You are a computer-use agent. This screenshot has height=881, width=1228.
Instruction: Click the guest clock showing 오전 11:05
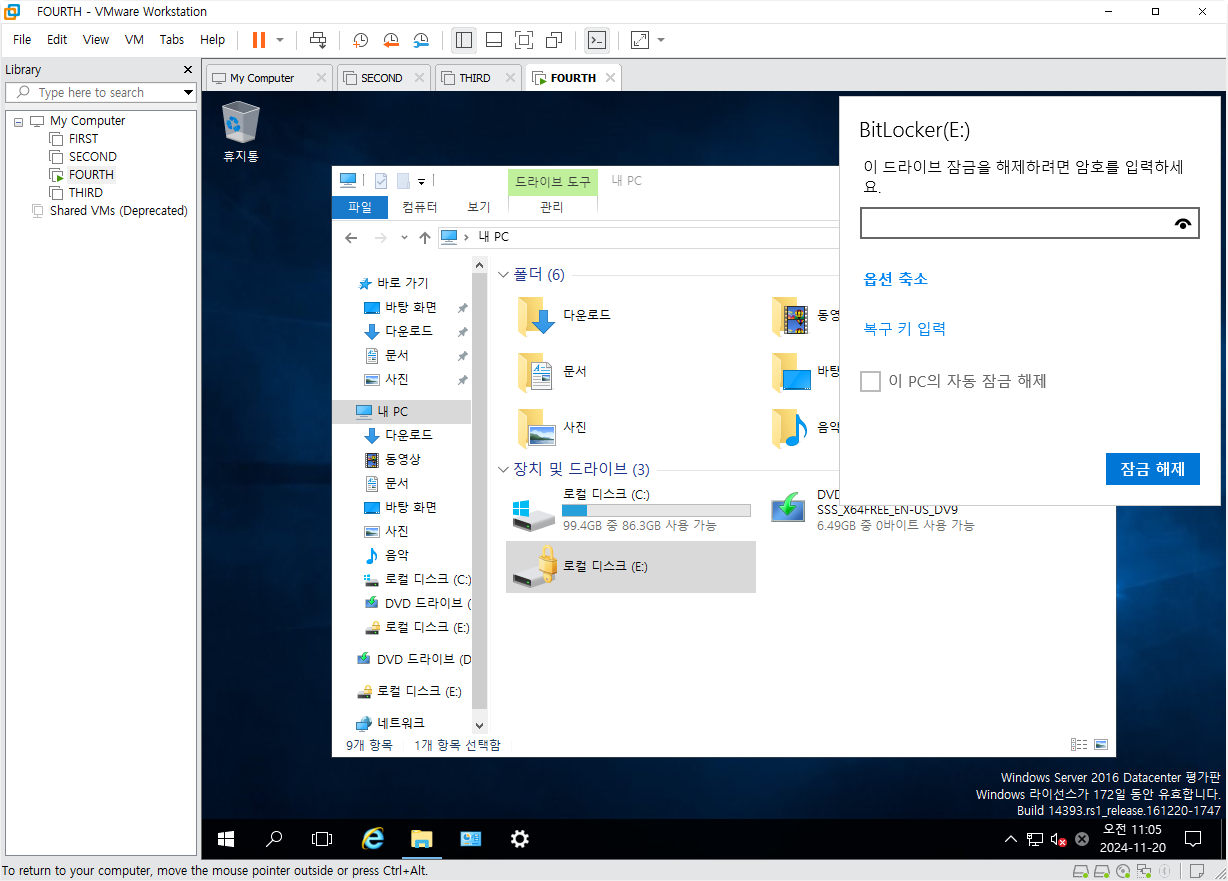(x=1132, y=830)
